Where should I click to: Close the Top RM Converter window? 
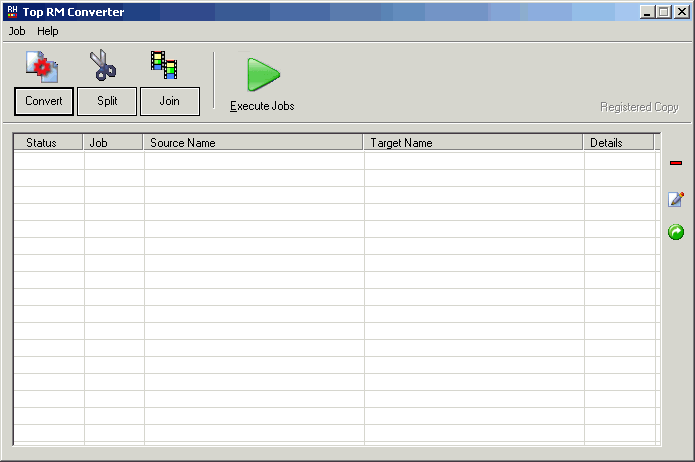coord(682,12)
